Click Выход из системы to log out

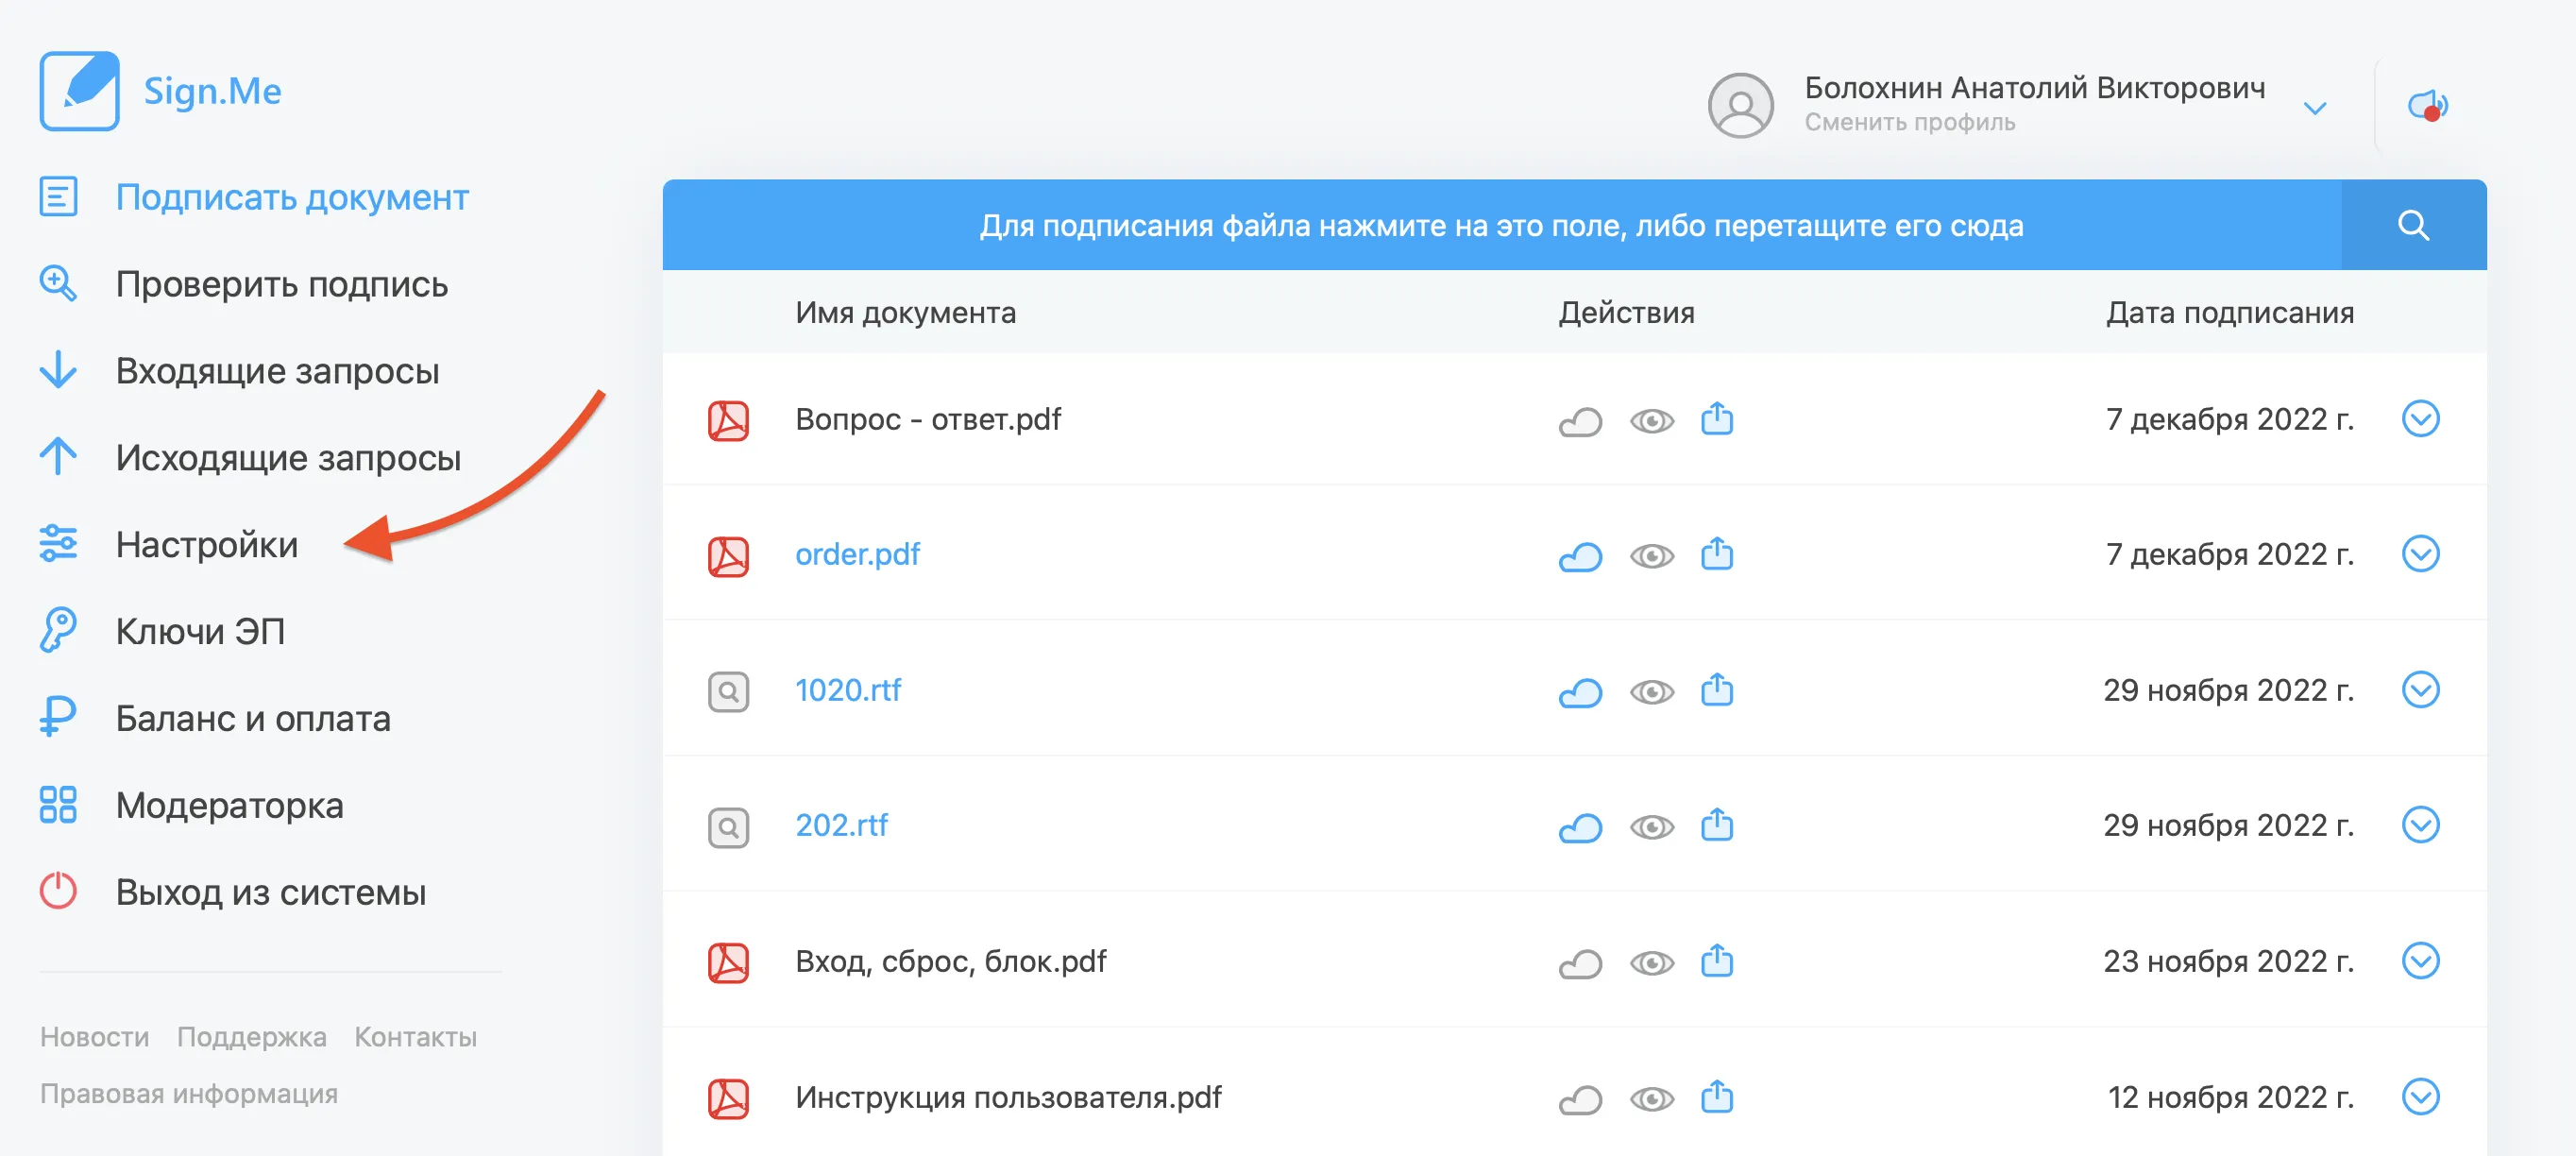[270, 892]
